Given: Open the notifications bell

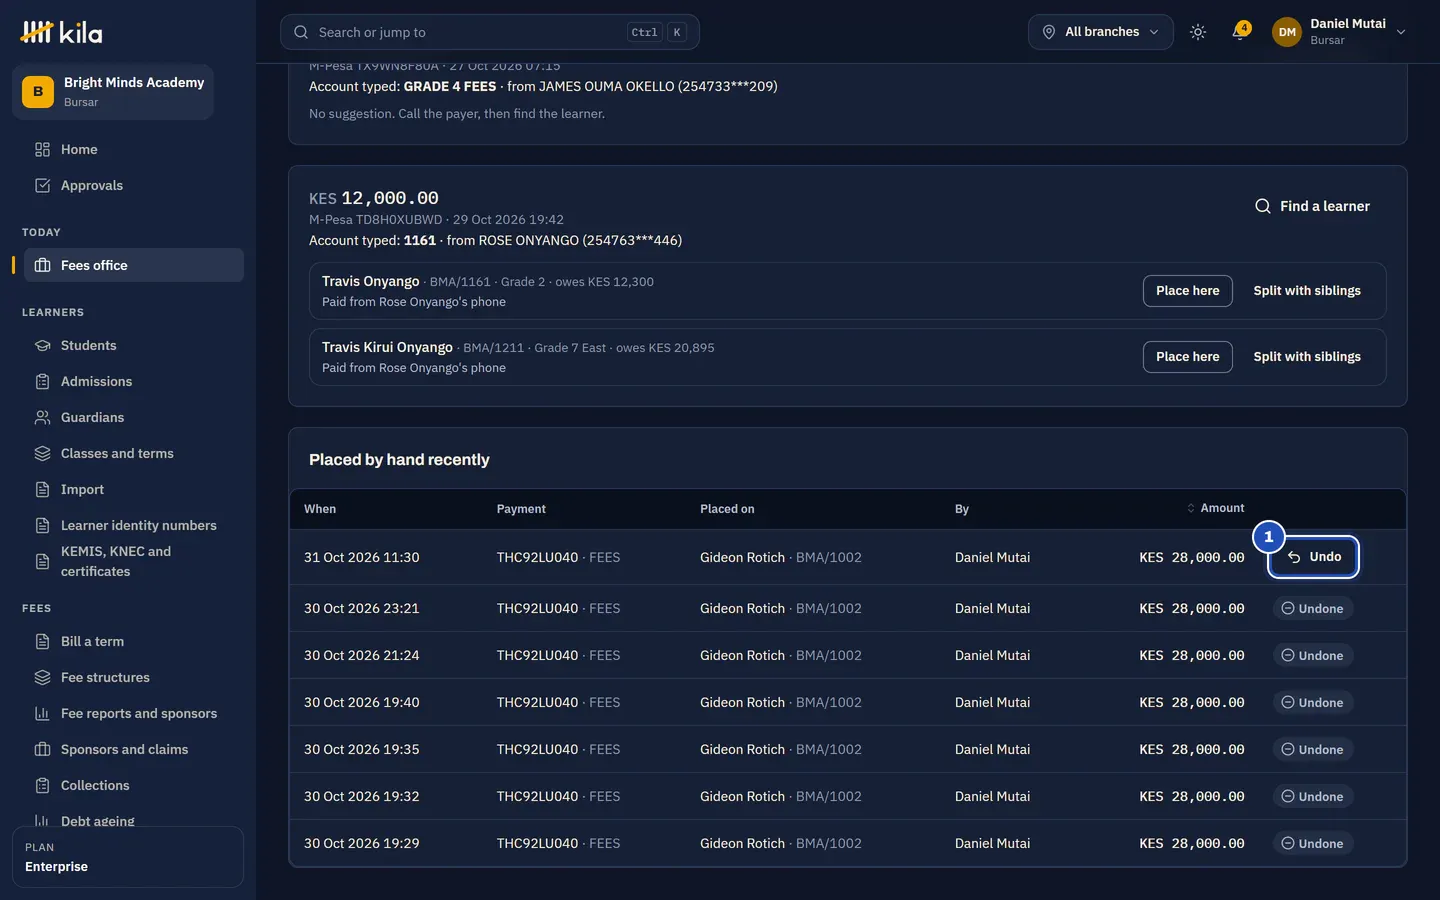Looking at the screenshot, I should tap(1240, 32).
